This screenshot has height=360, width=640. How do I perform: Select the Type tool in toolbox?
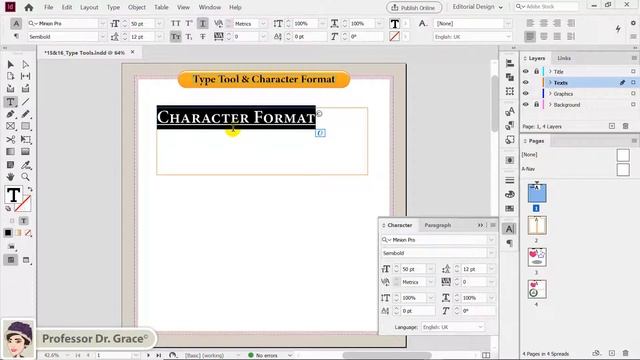click(11, 102)
